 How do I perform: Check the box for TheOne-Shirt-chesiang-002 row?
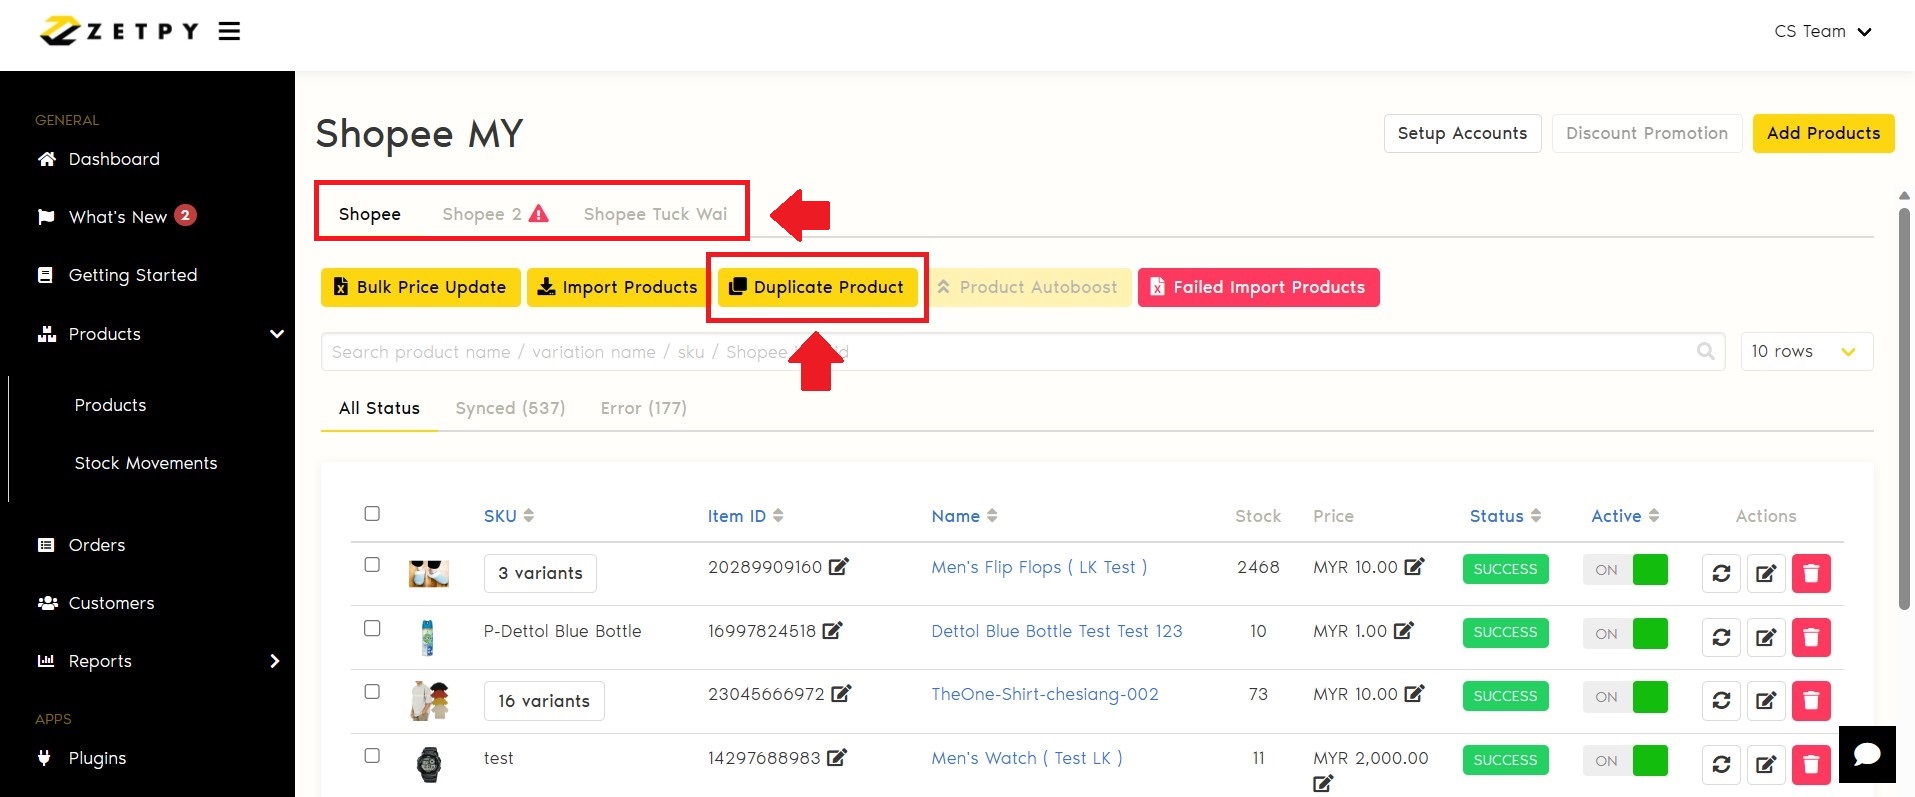(372, 691)
